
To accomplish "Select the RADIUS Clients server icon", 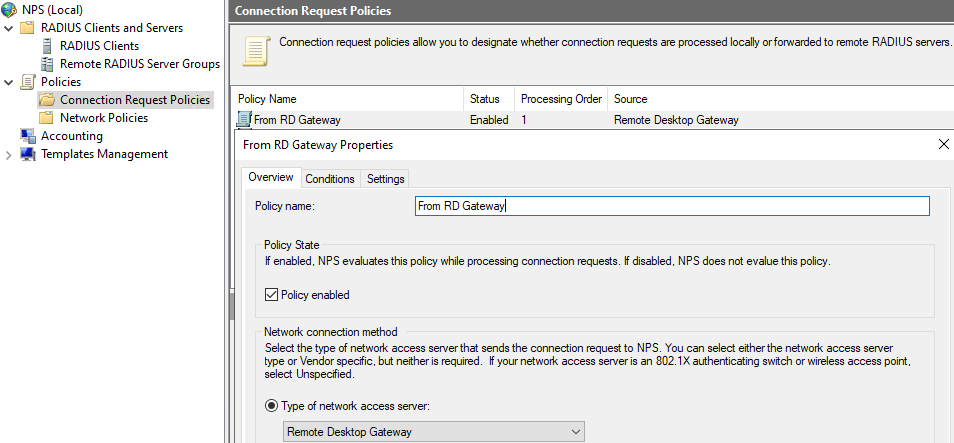I will point(47,46).
